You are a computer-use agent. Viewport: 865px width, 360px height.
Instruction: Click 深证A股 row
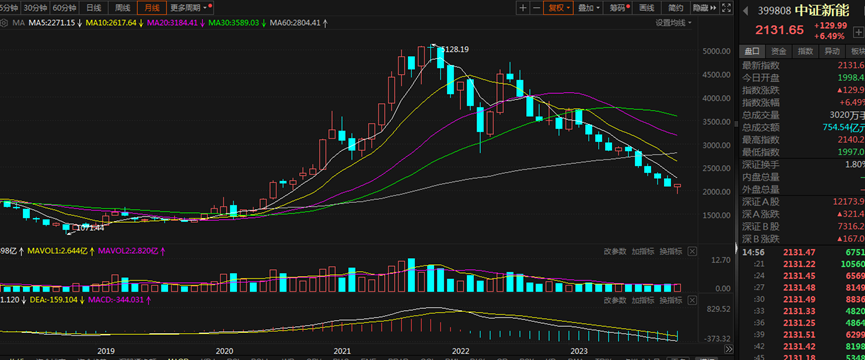pos(802,202)
